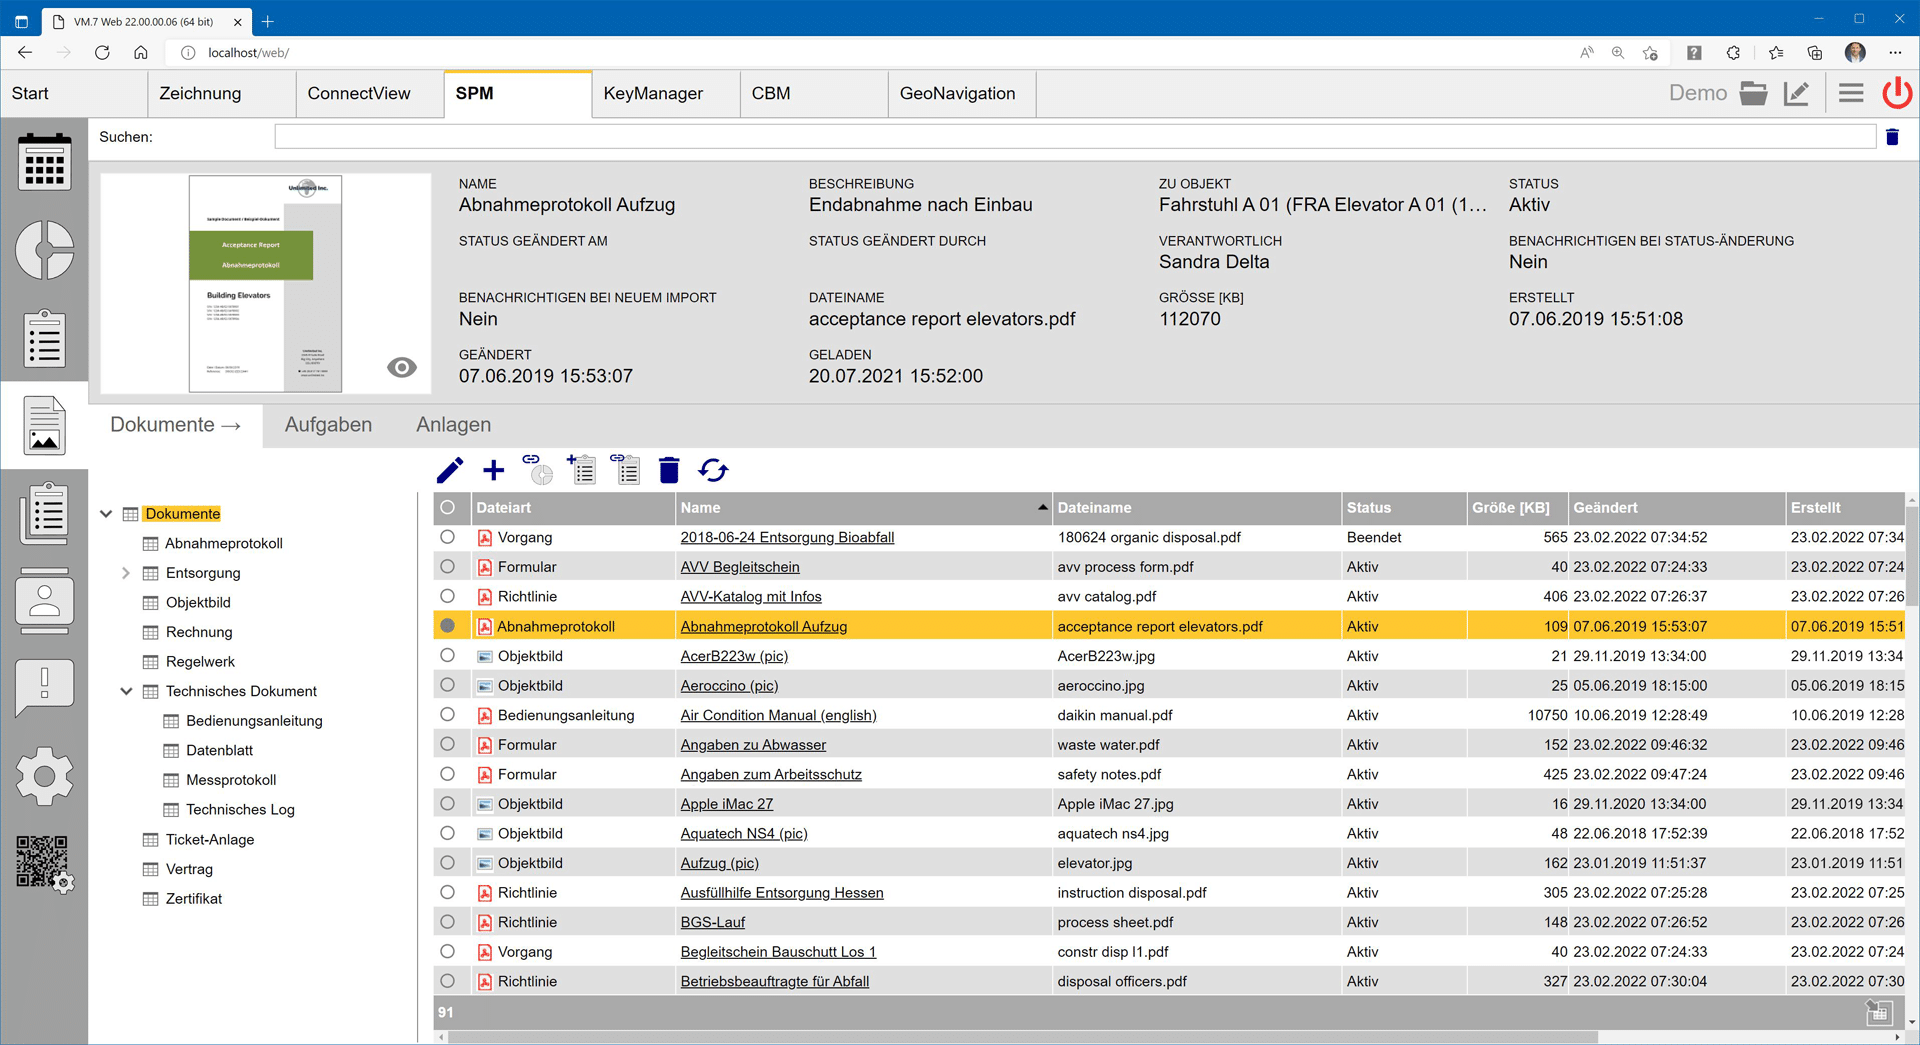Click the link list toolbar icon
Image resolution: width=1920 pixels, height=1045 pixels.
point(626,469)
